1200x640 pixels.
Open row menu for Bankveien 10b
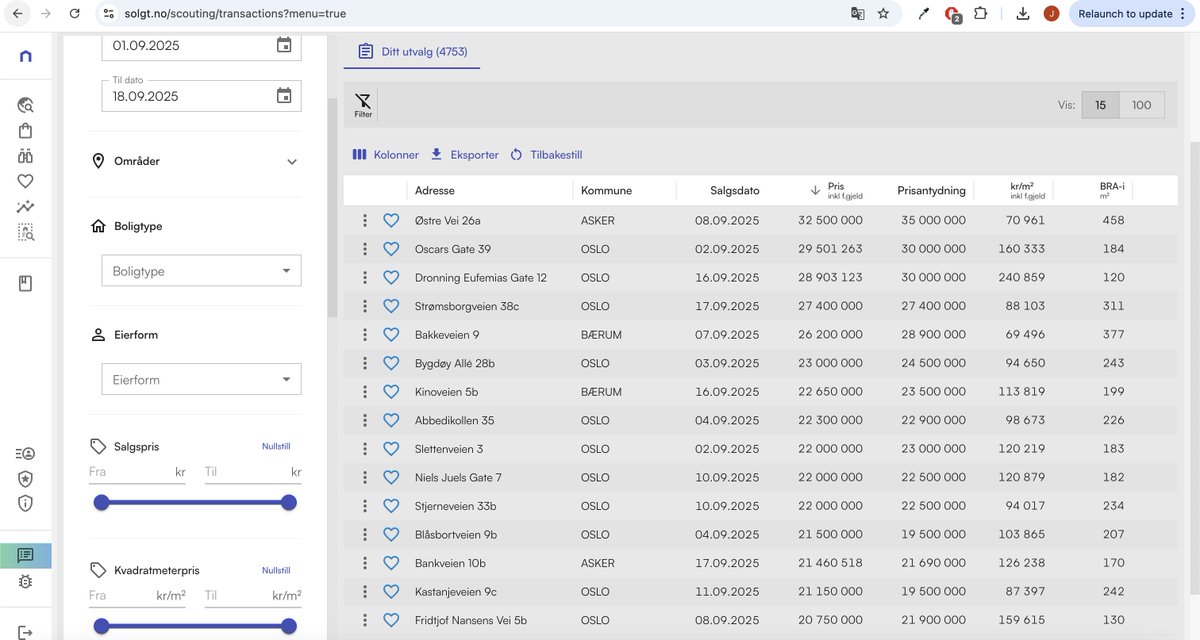(365, 563)
